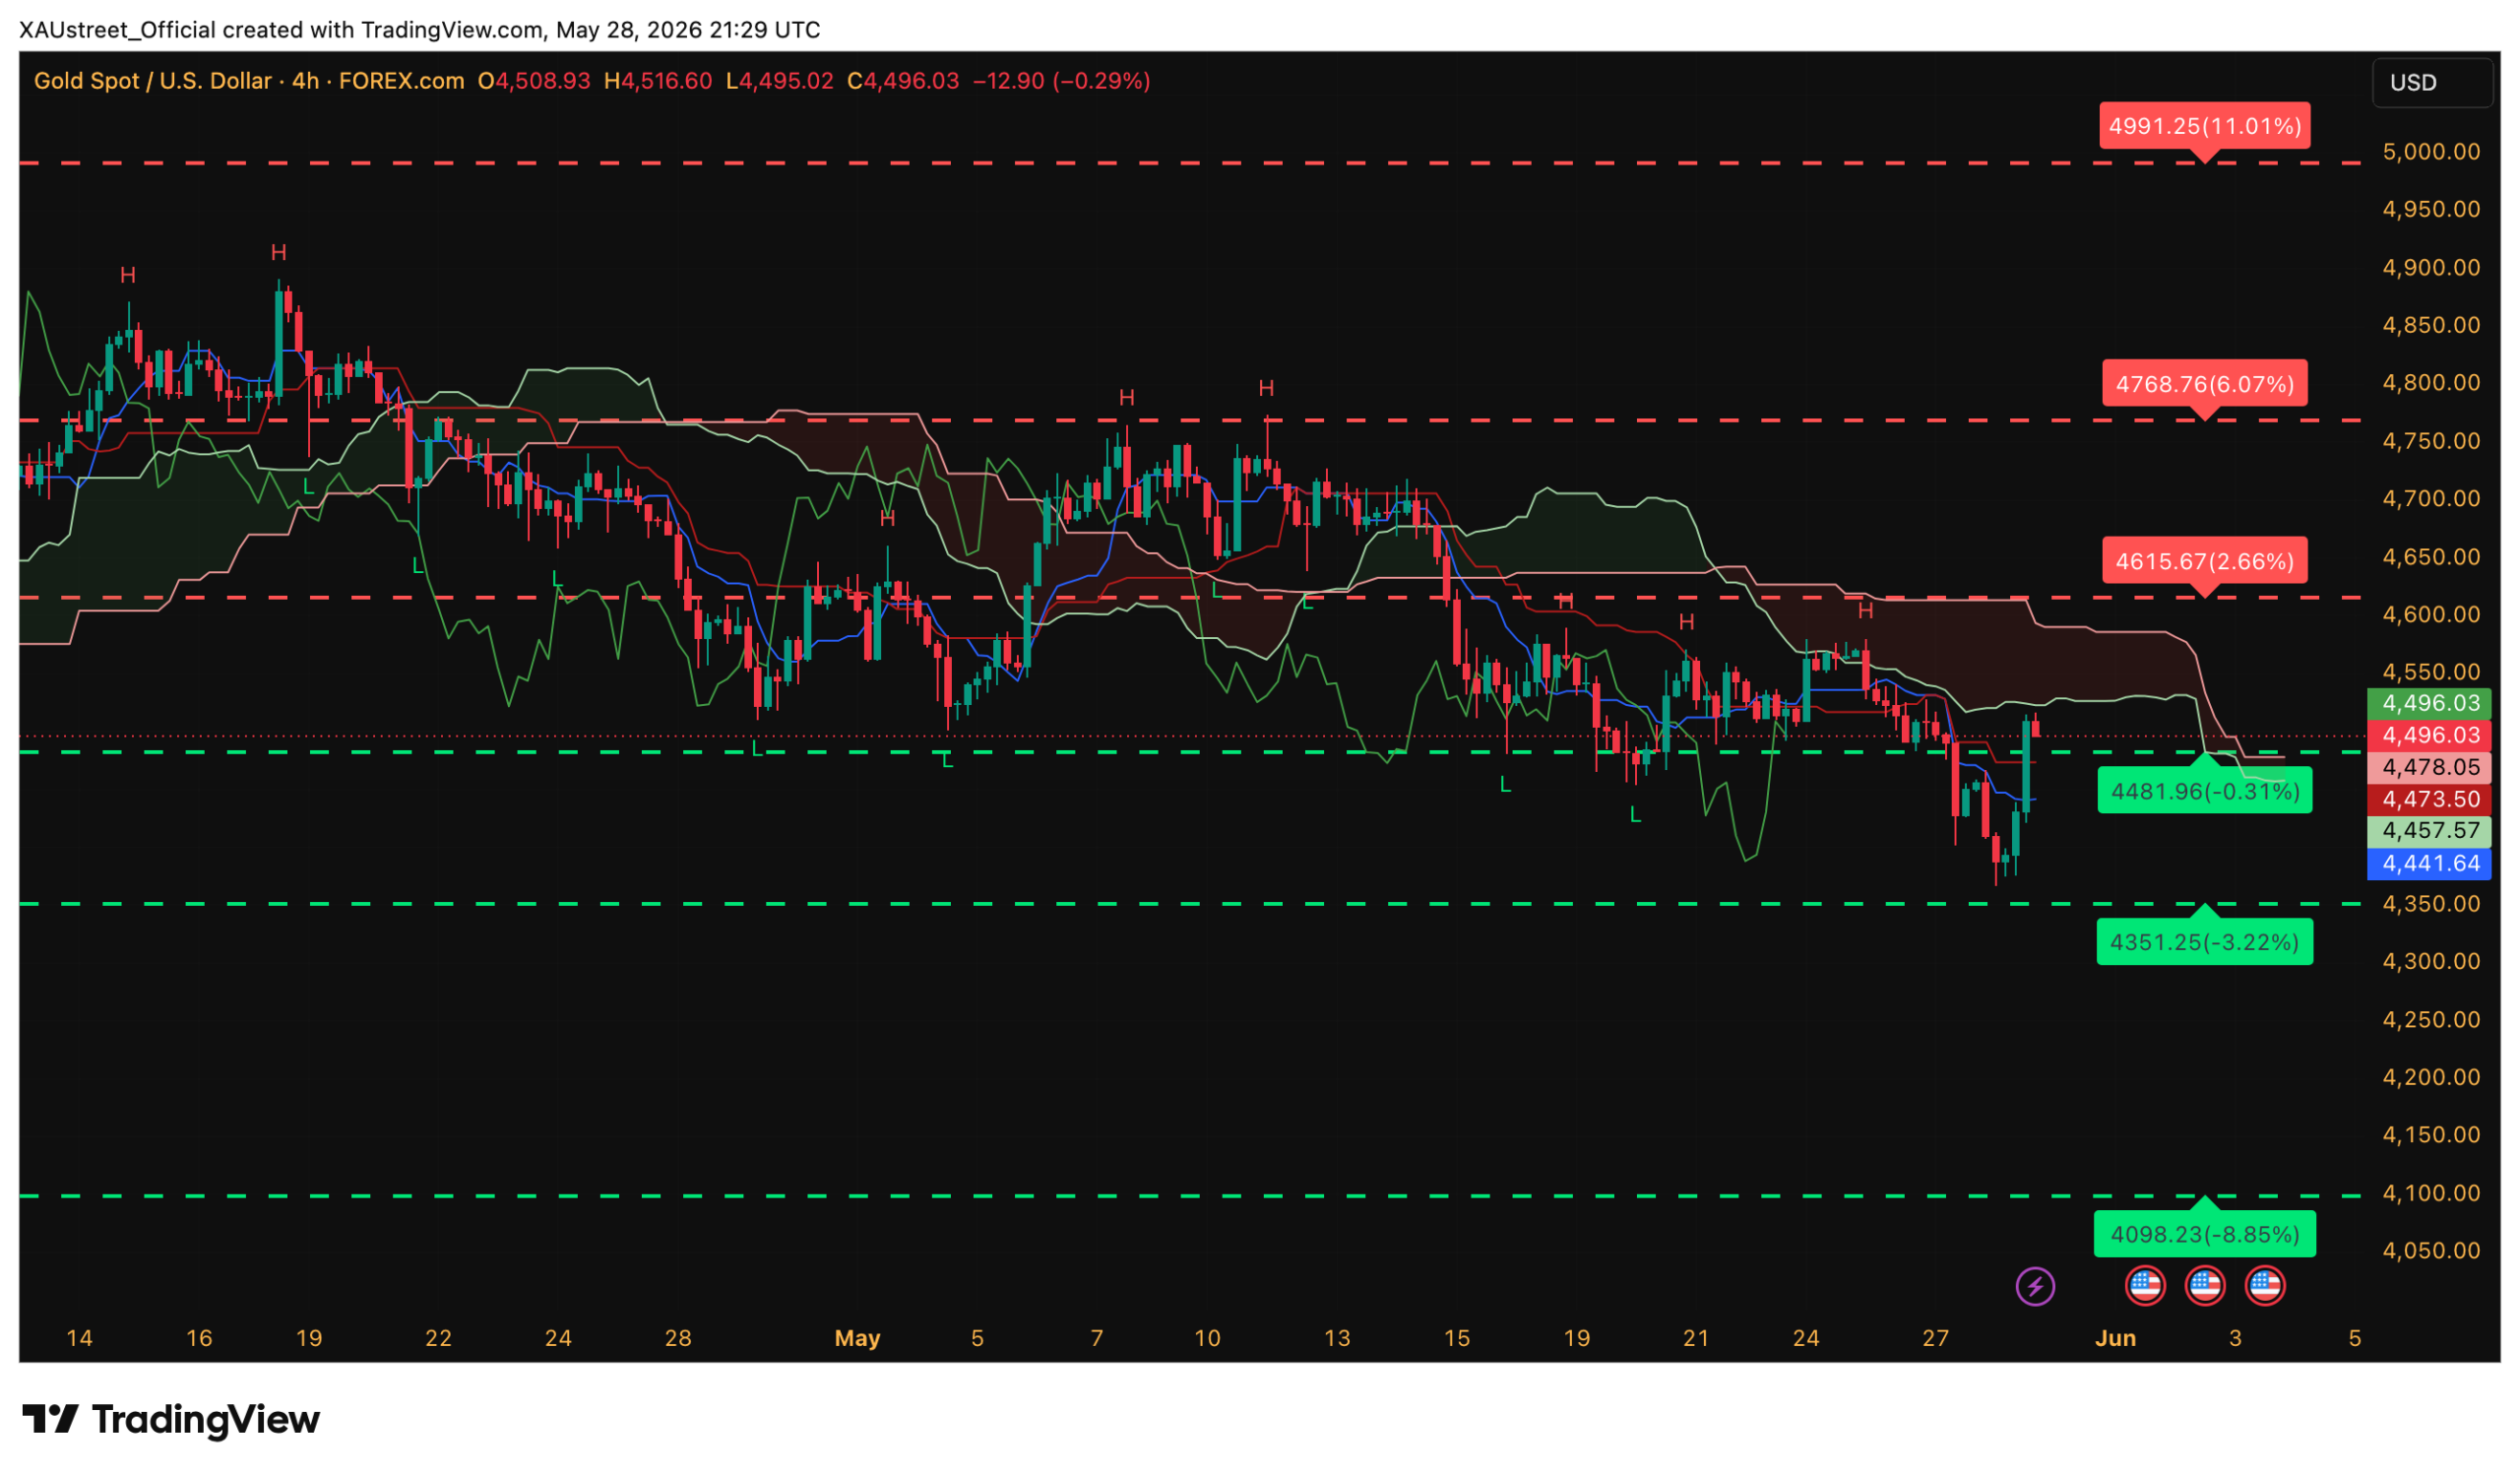This screenshot has height=1476, width=2520.
Task: Click the change value −12.90 (−0.29%)
Action: pos(1062,81)
